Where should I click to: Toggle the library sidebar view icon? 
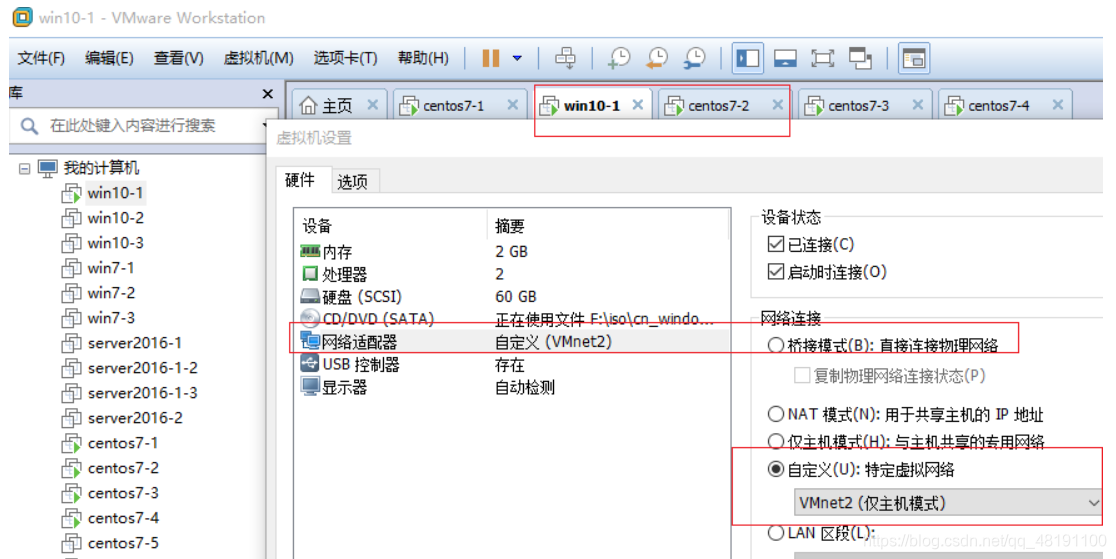pos(747,58)
